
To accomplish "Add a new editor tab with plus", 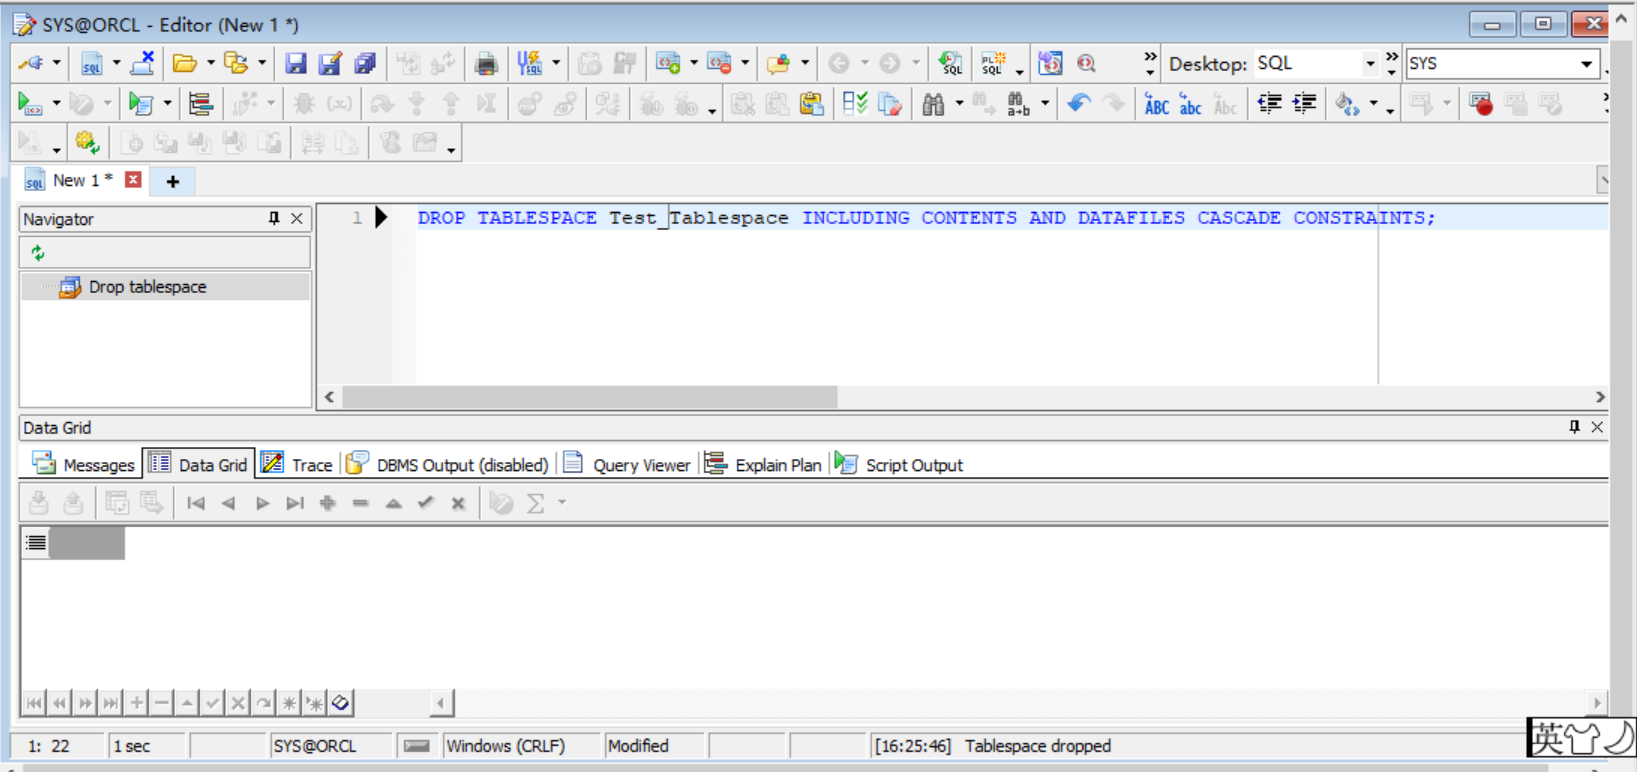I will 173,181.
